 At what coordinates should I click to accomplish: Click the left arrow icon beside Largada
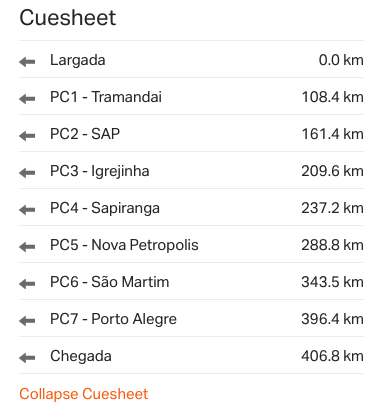point(27,62)
